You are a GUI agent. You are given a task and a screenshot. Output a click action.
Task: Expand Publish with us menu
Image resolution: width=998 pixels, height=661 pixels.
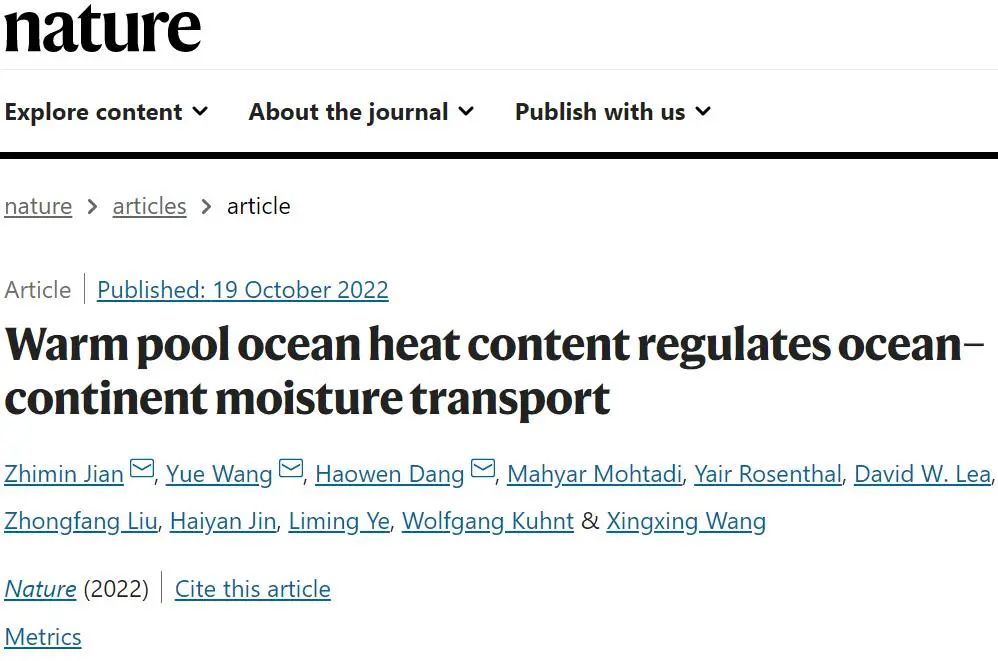pos(612,112)
